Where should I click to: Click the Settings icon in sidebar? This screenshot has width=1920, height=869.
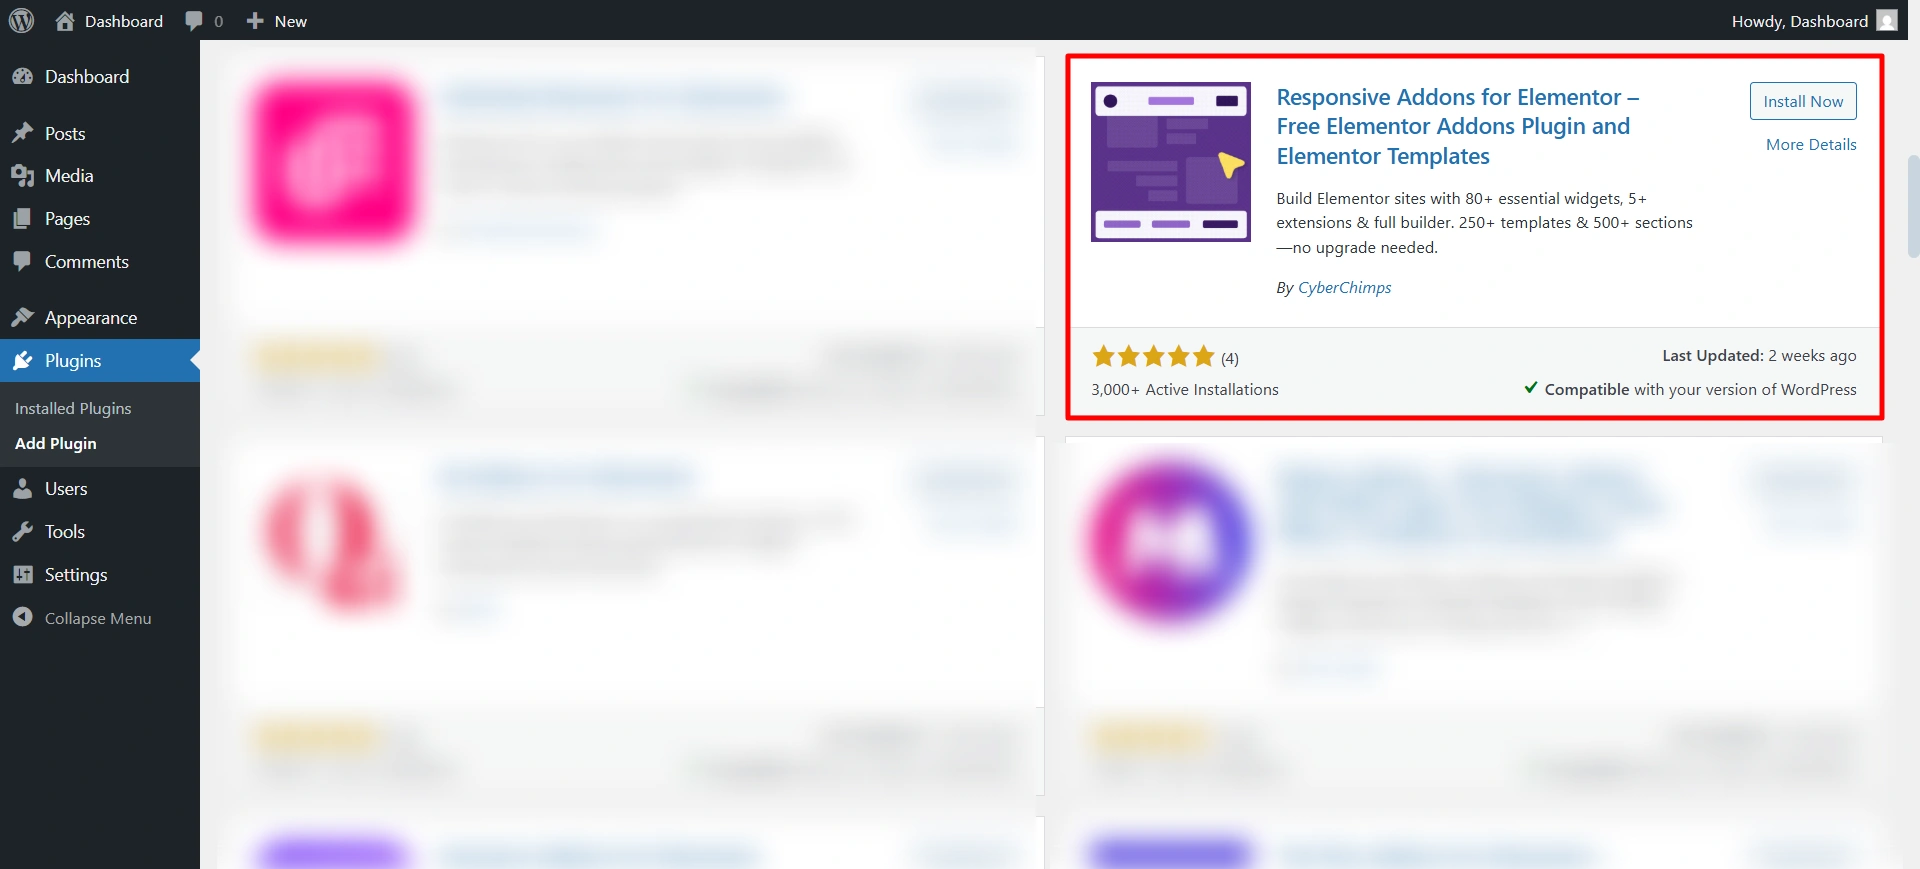[22, 575]
